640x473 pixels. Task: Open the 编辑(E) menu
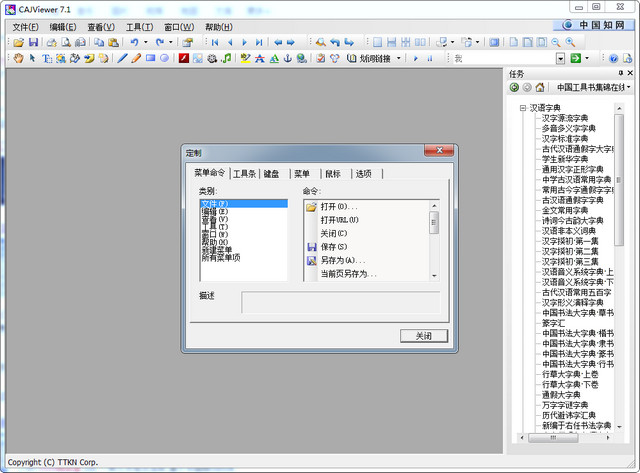coord(63,27)
